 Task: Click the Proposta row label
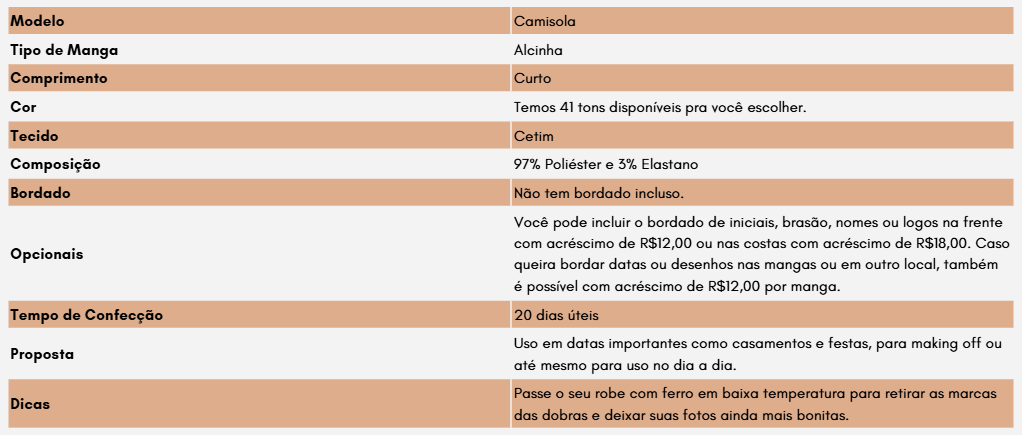coord(42,354)
